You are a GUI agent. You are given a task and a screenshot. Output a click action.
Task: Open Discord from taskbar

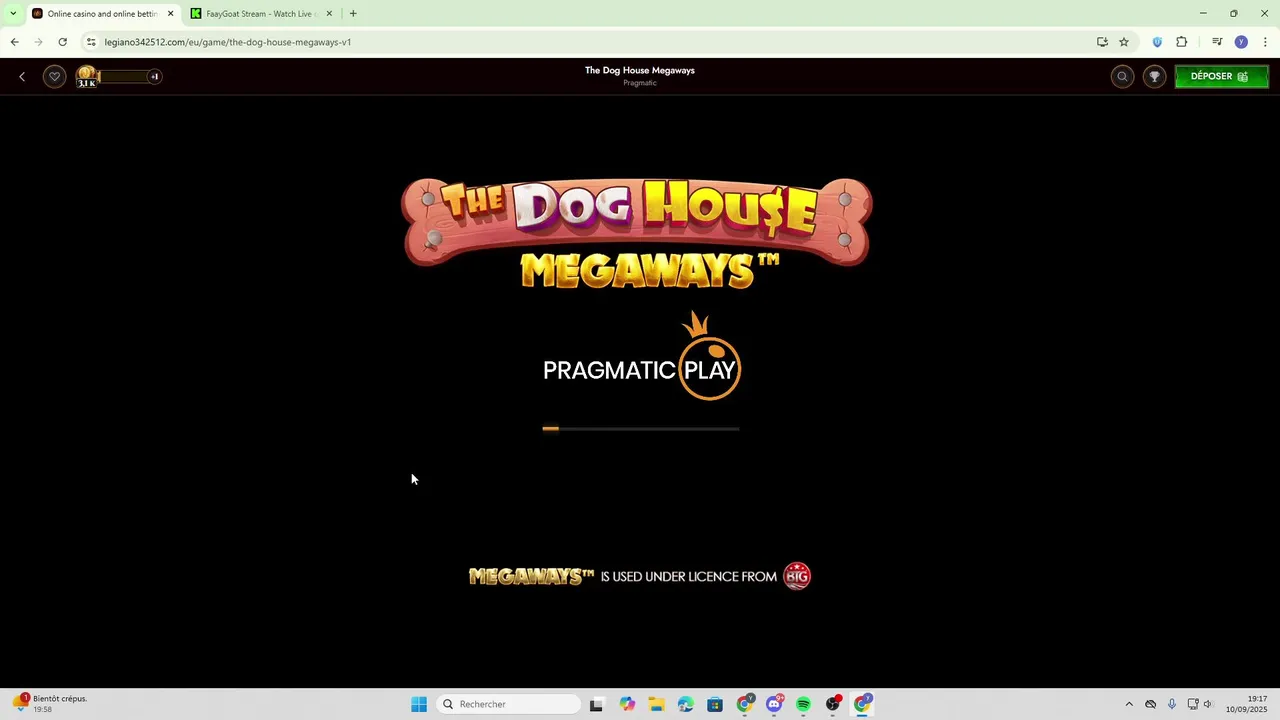click(774, 704)
